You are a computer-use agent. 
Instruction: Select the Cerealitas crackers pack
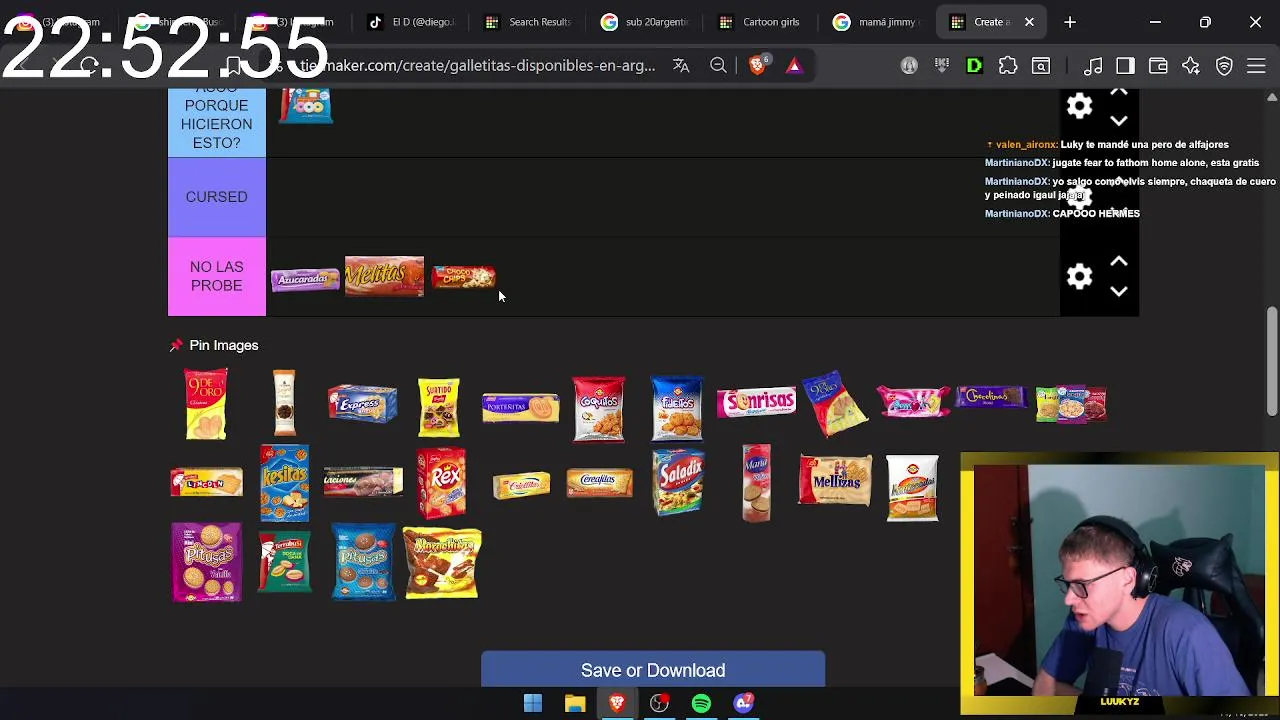(x=600, y=484)
